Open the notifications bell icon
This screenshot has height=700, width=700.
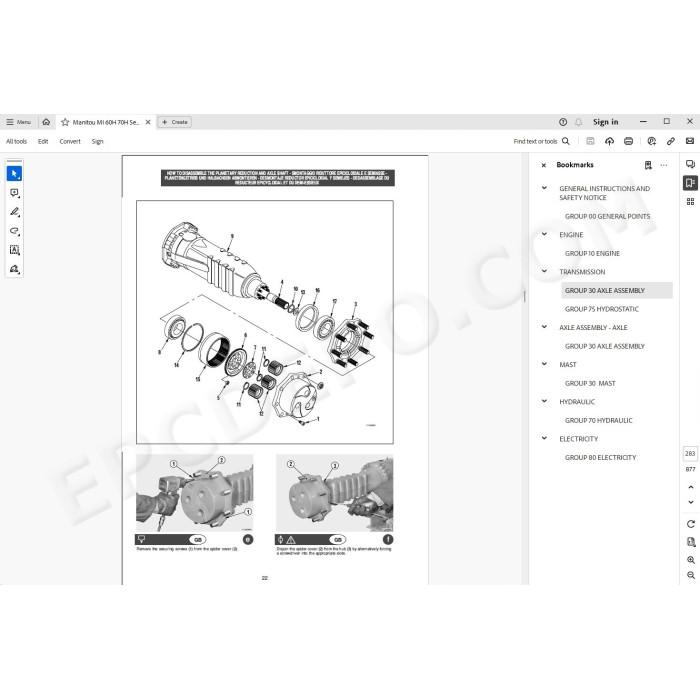(x=579, y=122)
